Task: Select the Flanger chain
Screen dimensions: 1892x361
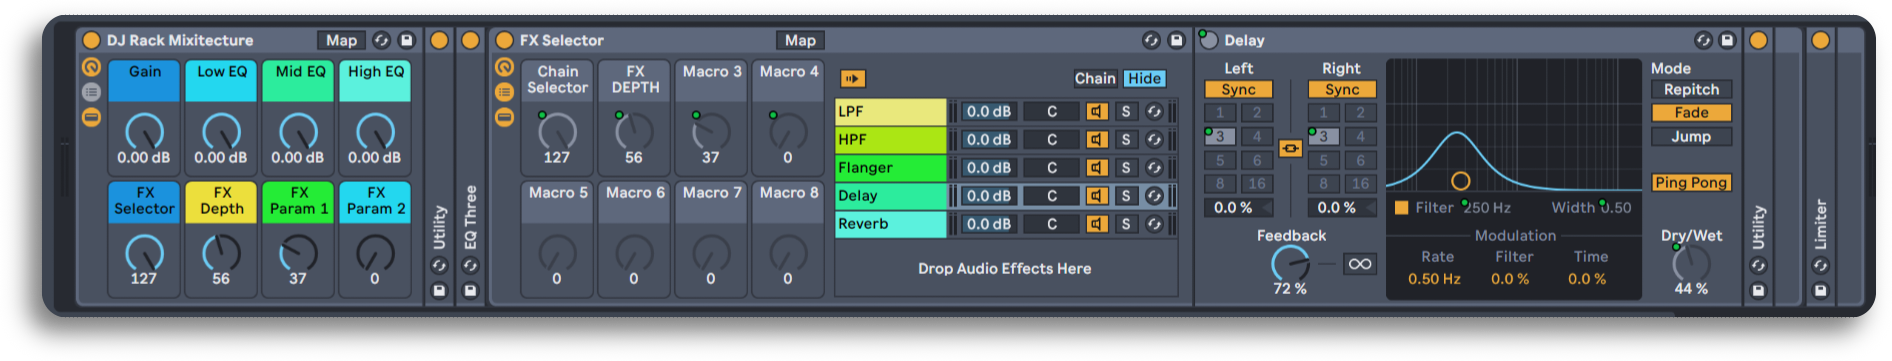Action: (x=890, y=167)
